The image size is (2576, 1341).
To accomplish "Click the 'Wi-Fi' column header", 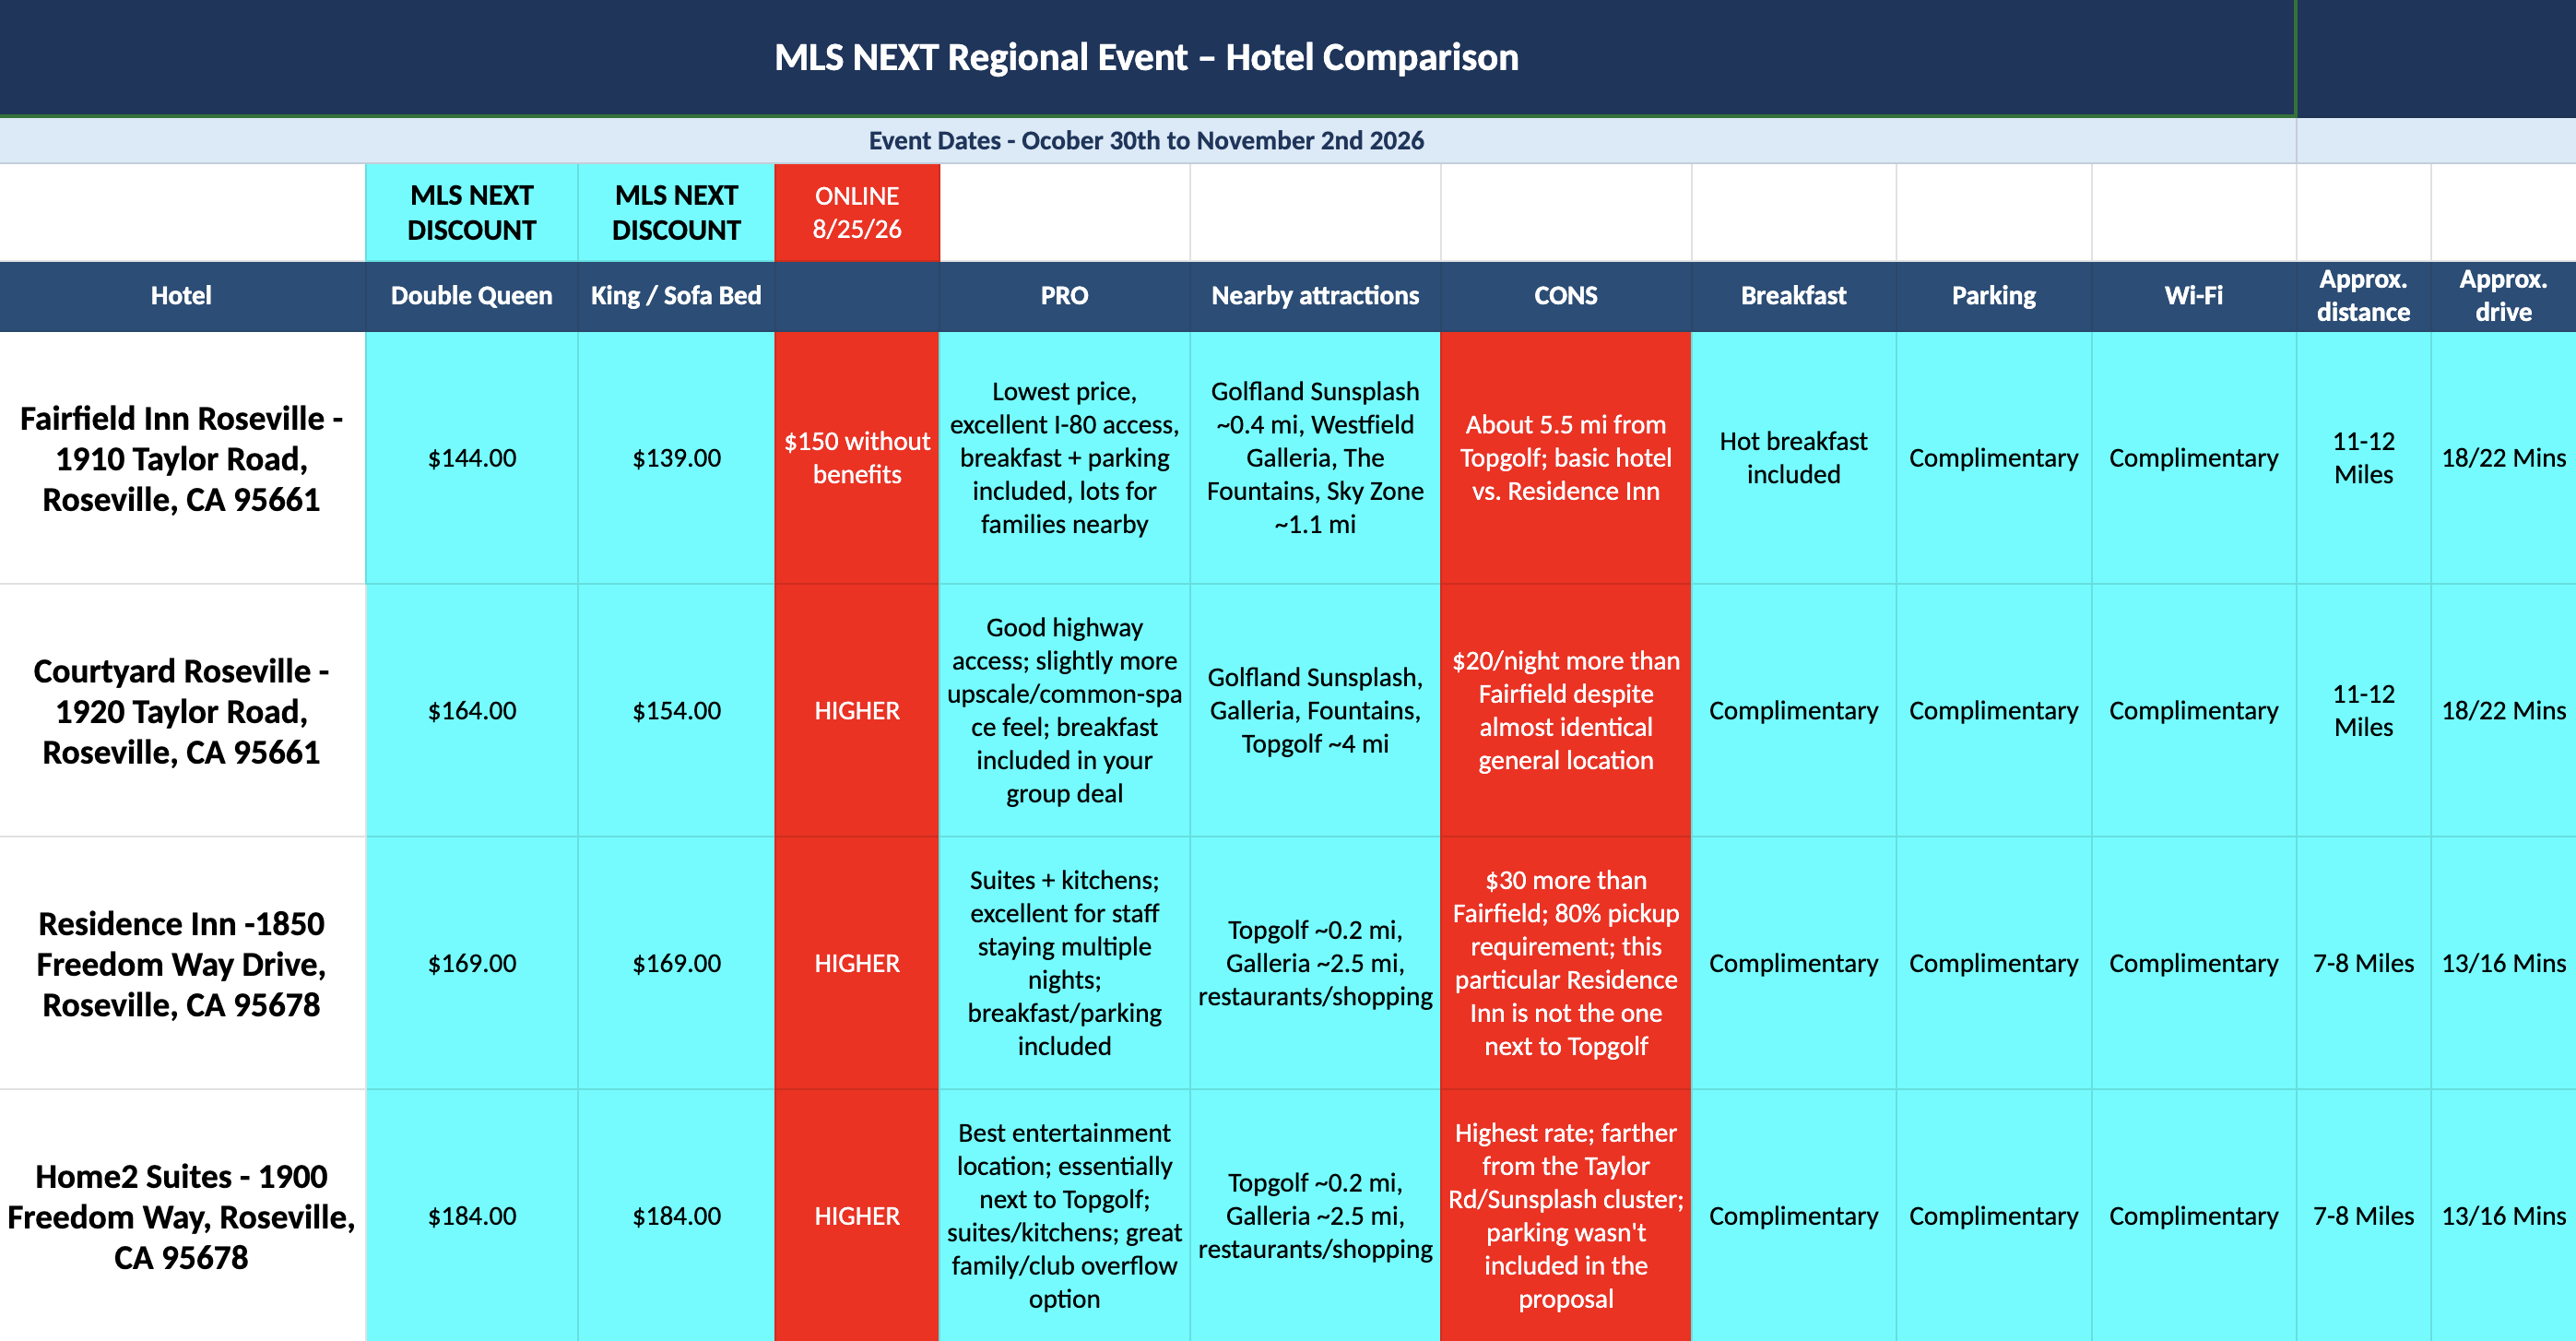I will point(2194,296).
